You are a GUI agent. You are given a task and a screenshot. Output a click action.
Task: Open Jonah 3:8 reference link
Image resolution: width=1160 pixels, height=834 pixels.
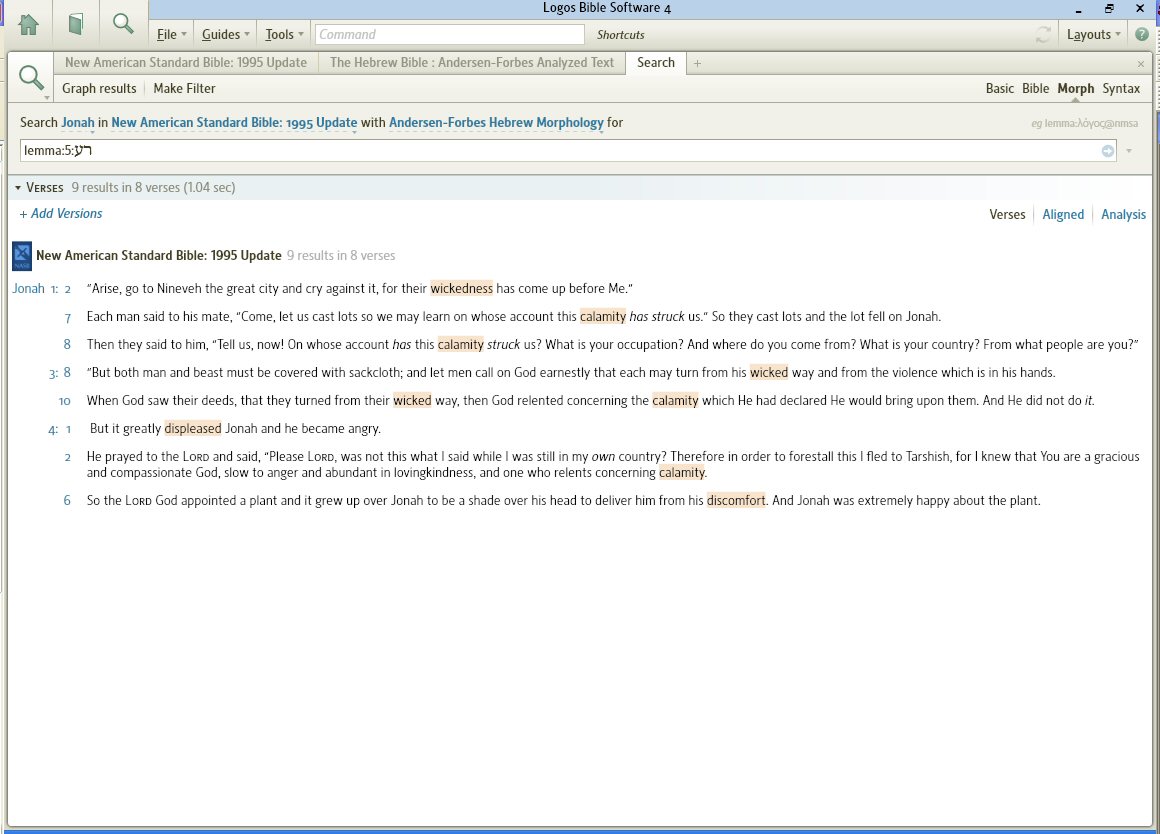tap(60, 373)
